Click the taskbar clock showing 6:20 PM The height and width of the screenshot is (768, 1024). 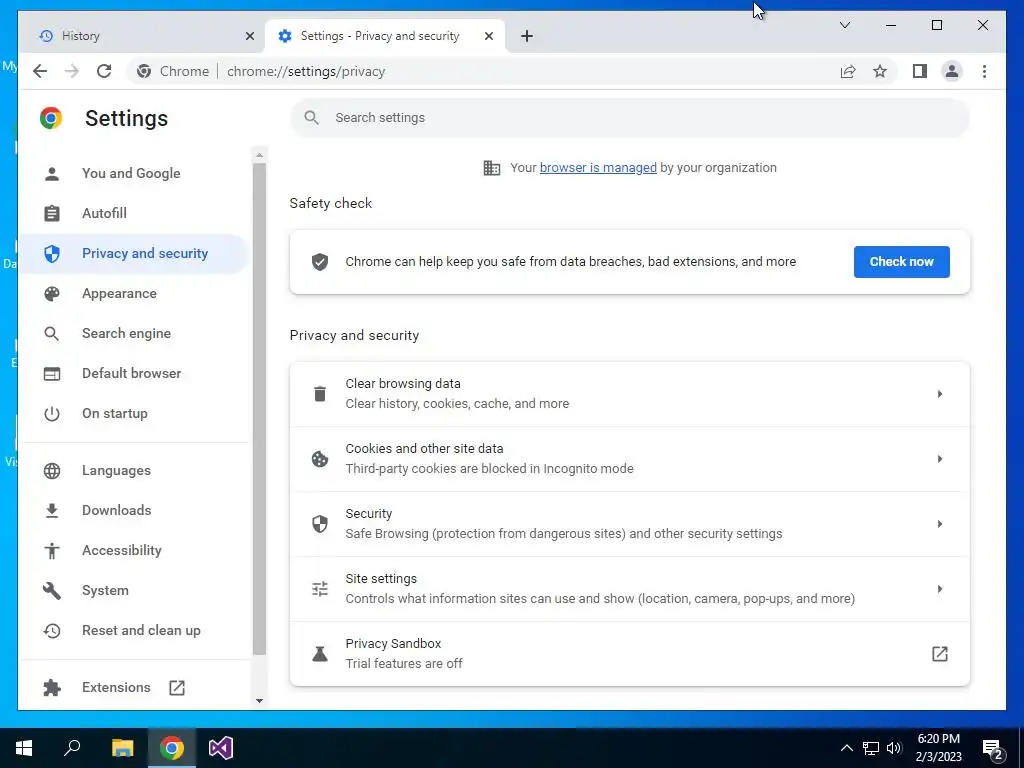tap(938, 748)
